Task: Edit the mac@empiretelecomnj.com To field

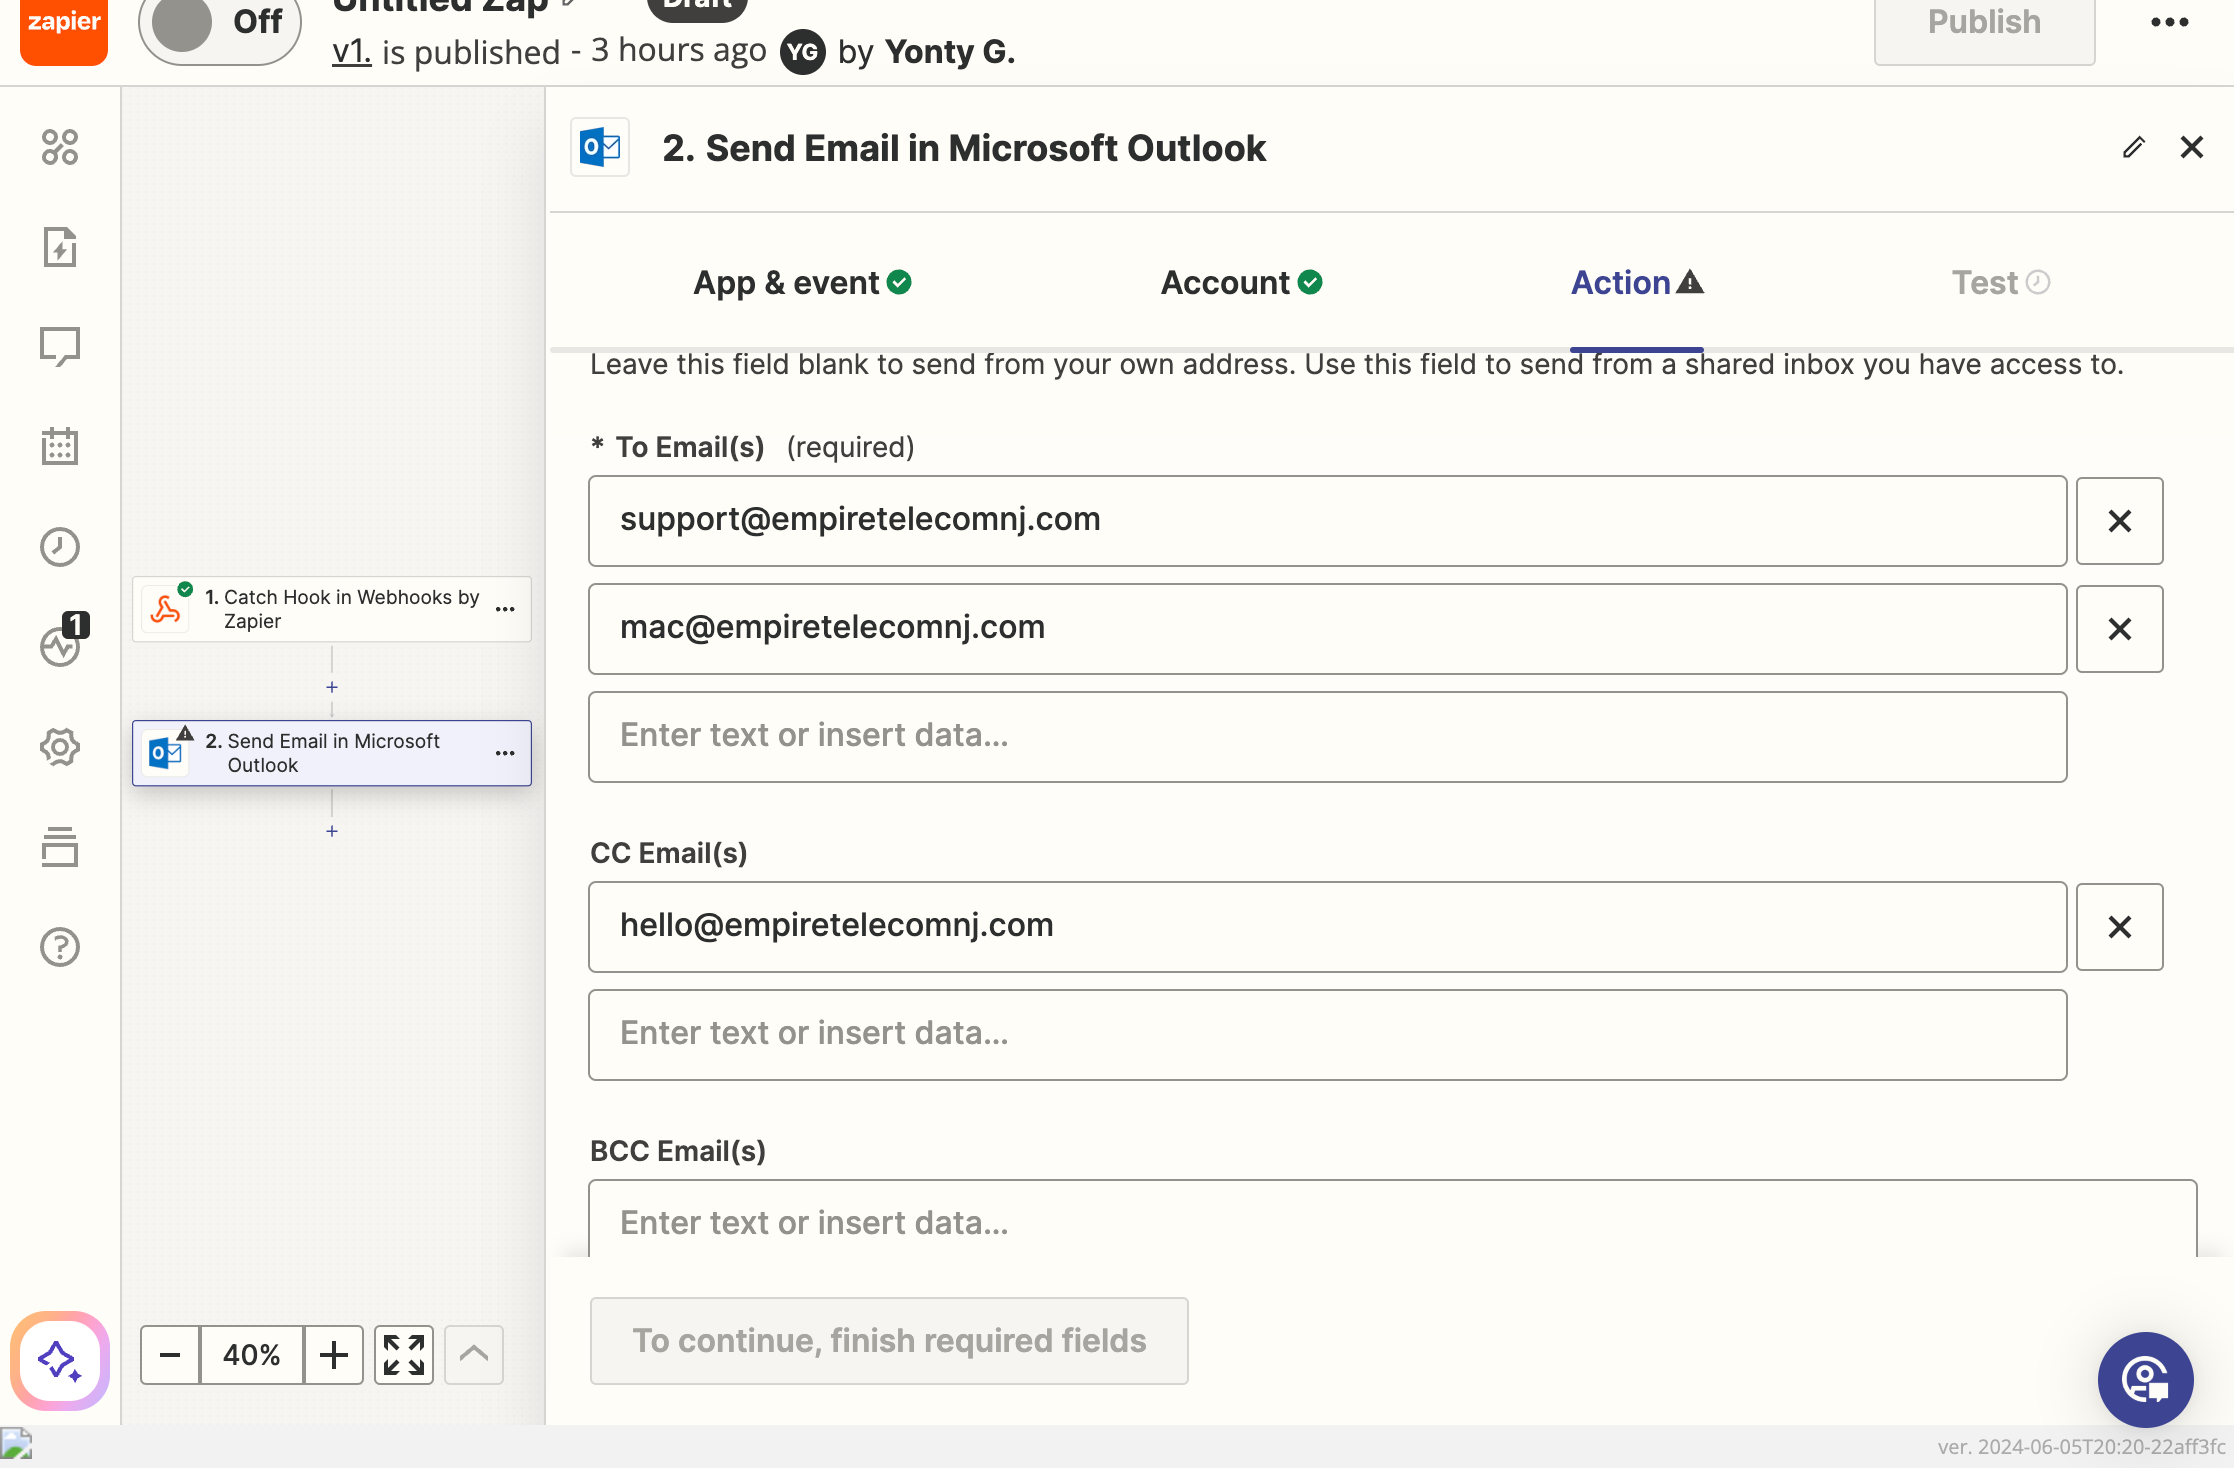Action: pyautogui.click(x=1327, y=629)
